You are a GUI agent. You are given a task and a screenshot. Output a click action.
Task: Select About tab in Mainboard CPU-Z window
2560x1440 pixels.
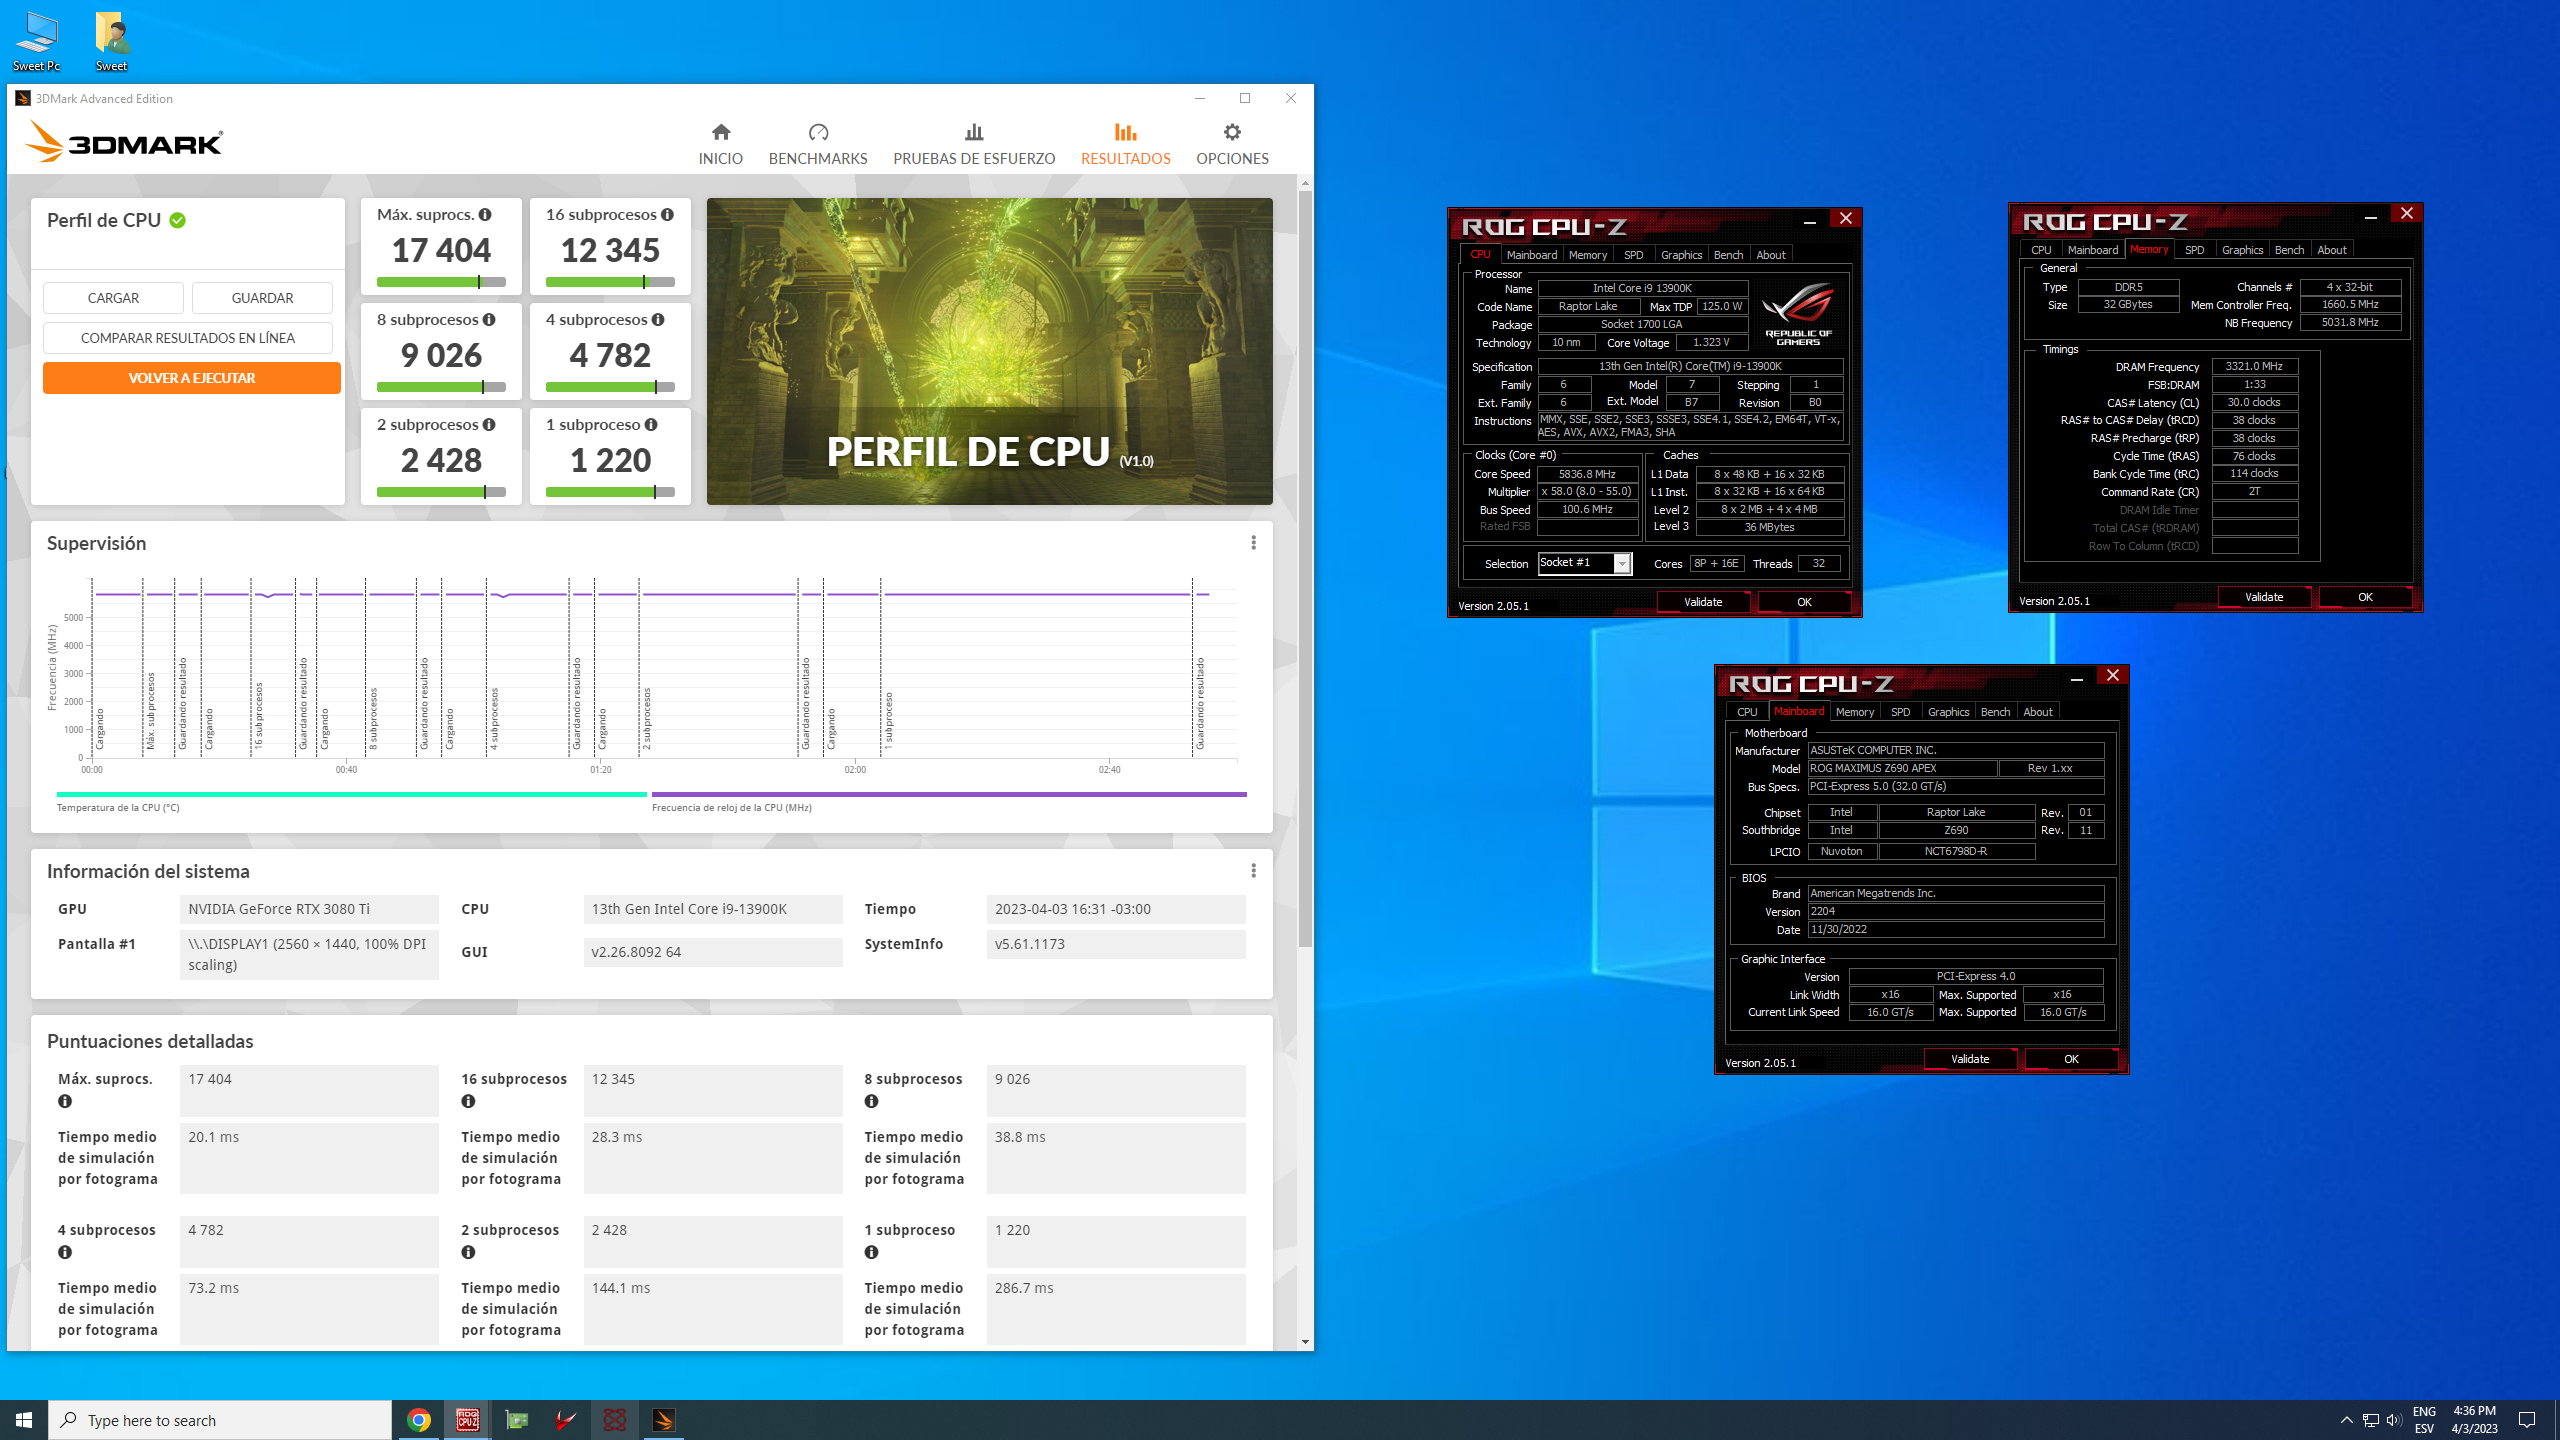(2038, 712)
